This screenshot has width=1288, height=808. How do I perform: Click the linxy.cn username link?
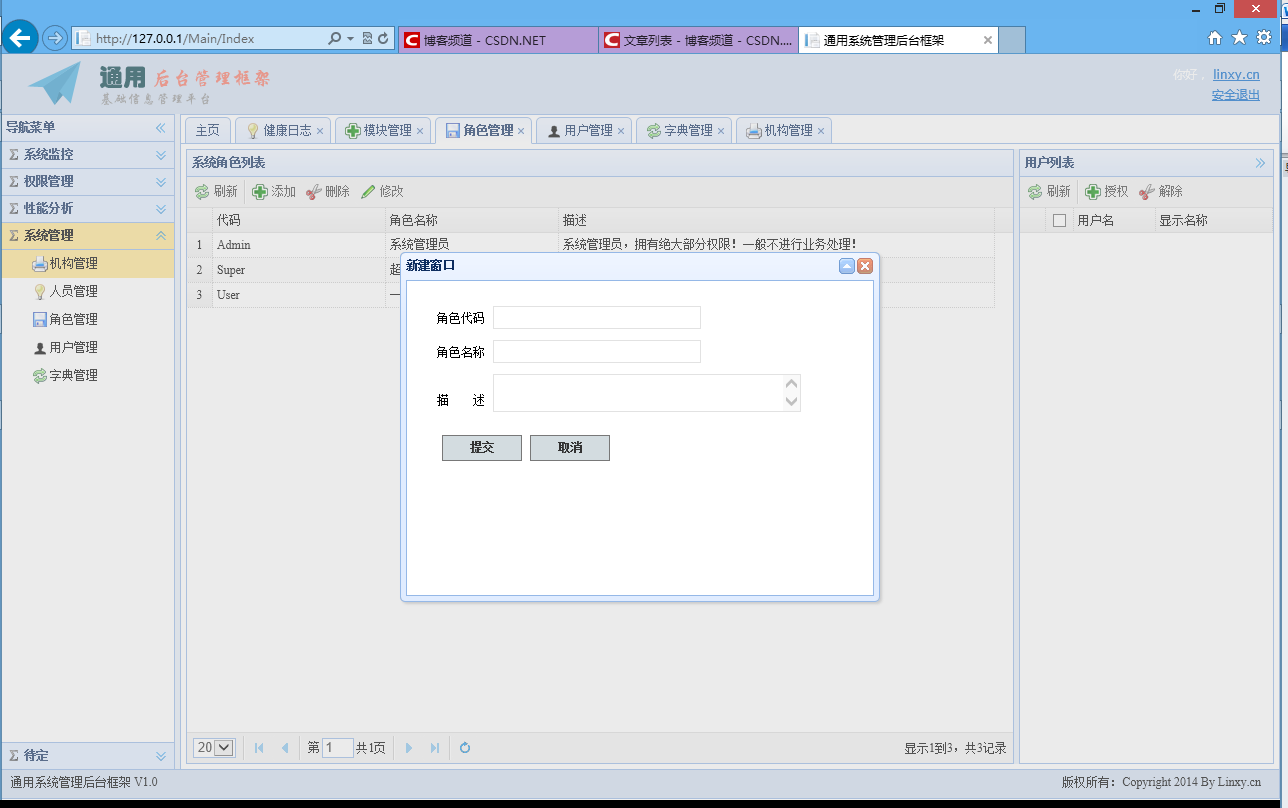(1236, 75)
